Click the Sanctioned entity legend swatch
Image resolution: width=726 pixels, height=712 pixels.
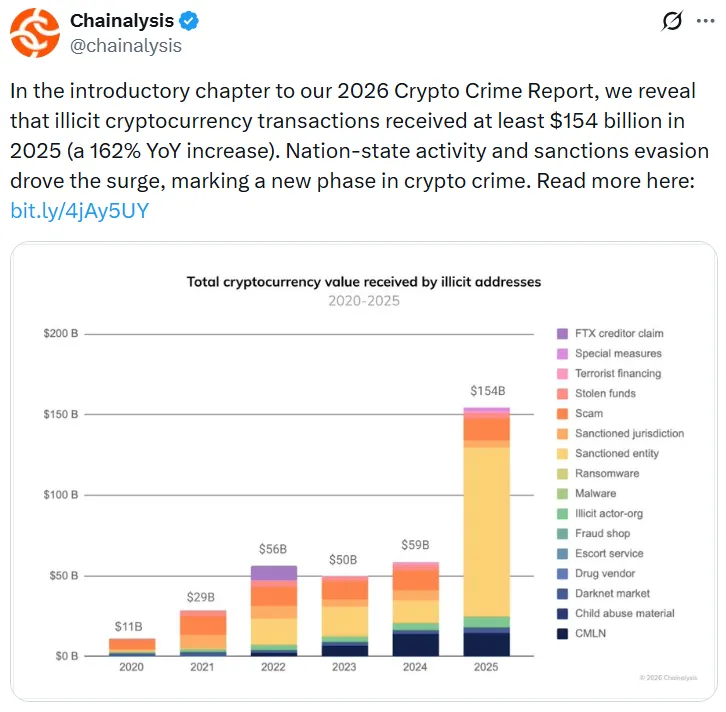tap(562, 453)
